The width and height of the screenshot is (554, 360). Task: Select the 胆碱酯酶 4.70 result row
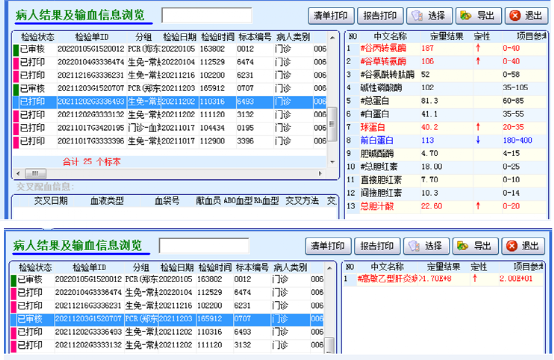point(446,154)
